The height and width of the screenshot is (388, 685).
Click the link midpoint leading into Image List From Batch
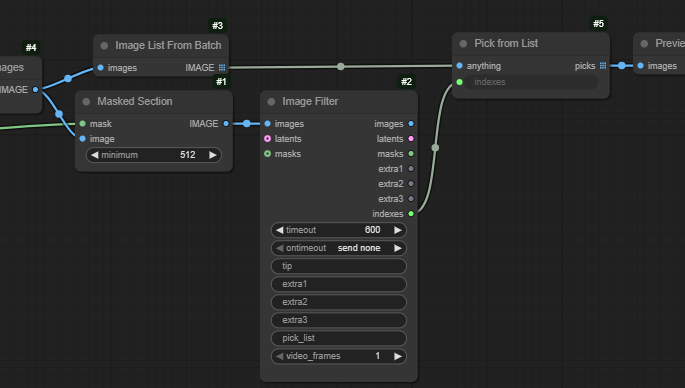click(x=68, y=79)
